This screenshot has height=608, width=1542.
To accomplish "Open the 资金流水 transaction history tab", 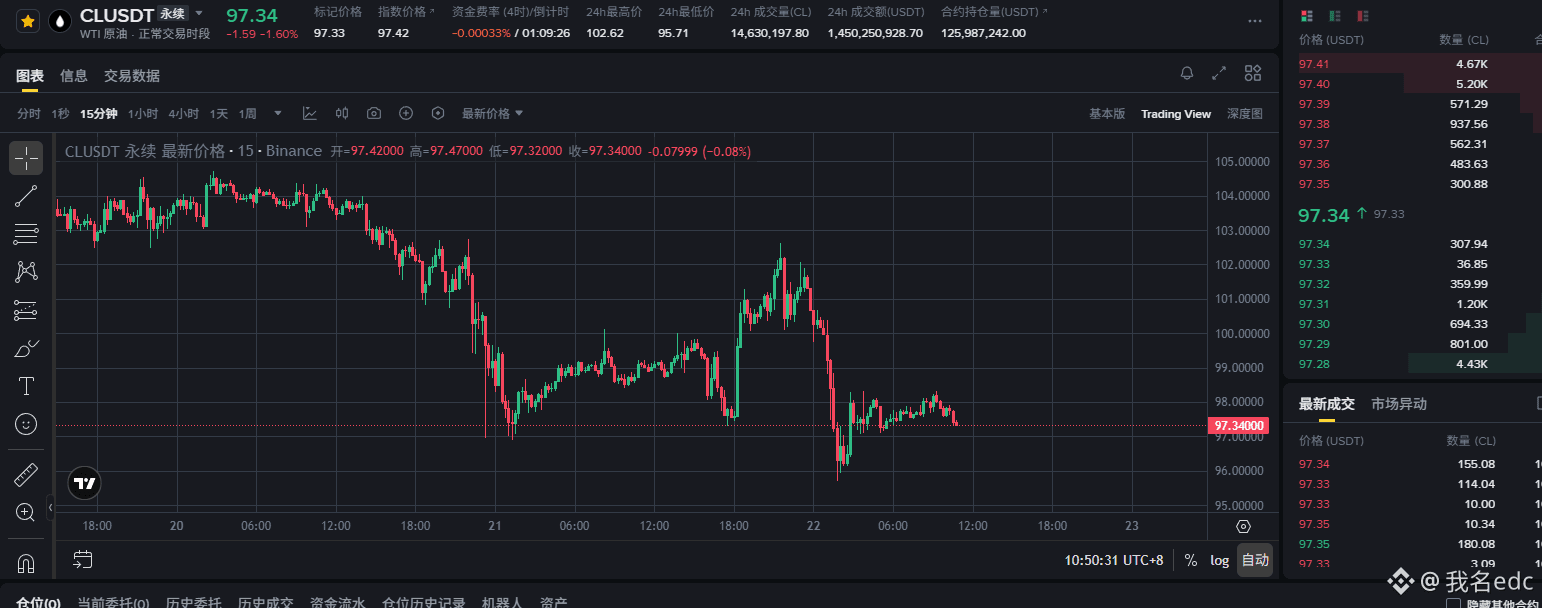I will pos(337,603).
